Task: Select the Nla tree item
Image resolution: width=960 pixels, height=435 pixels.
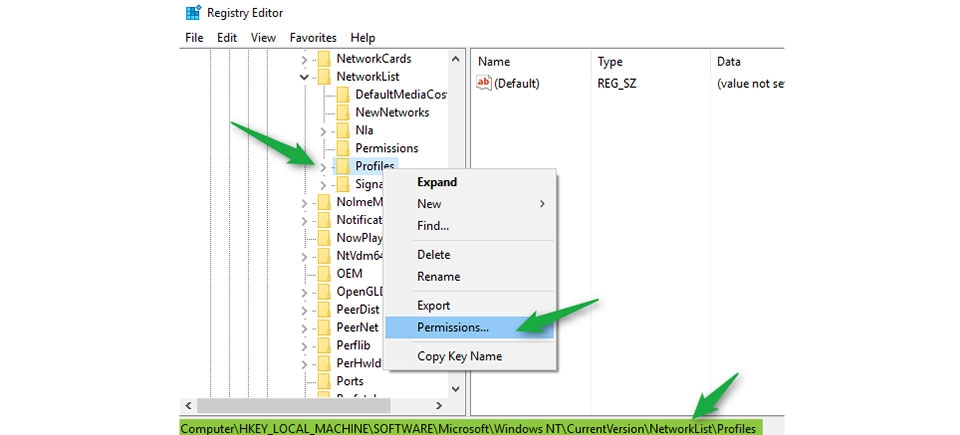Action: click(x=364, y=130)
